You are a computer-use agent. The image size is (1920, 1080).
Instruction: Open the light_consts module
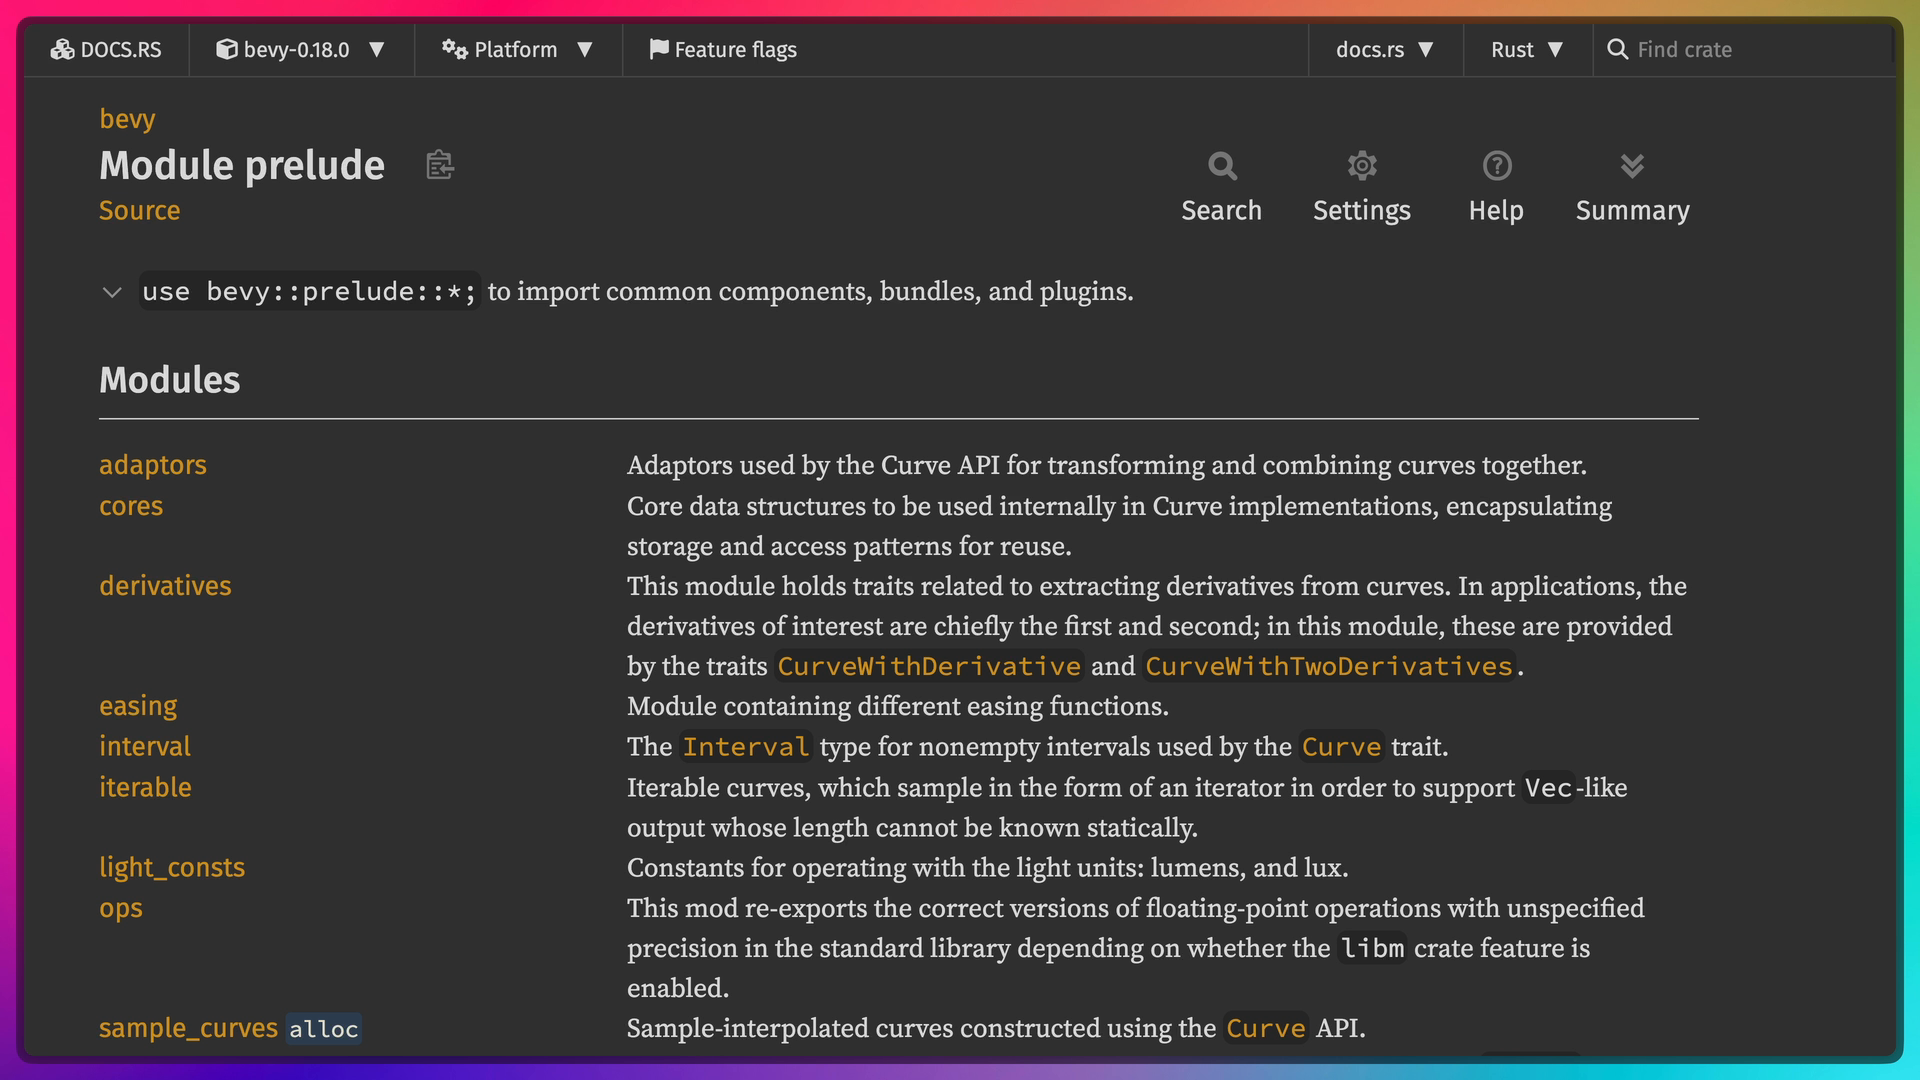coord(171,867)
